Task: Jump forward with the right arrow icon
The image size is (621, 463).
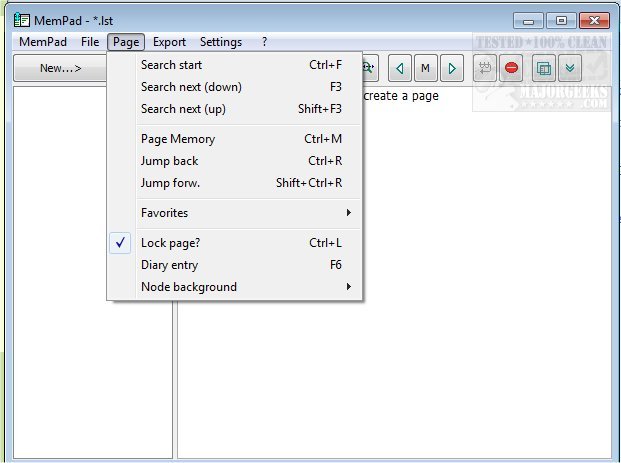Action: pos(452,68)
